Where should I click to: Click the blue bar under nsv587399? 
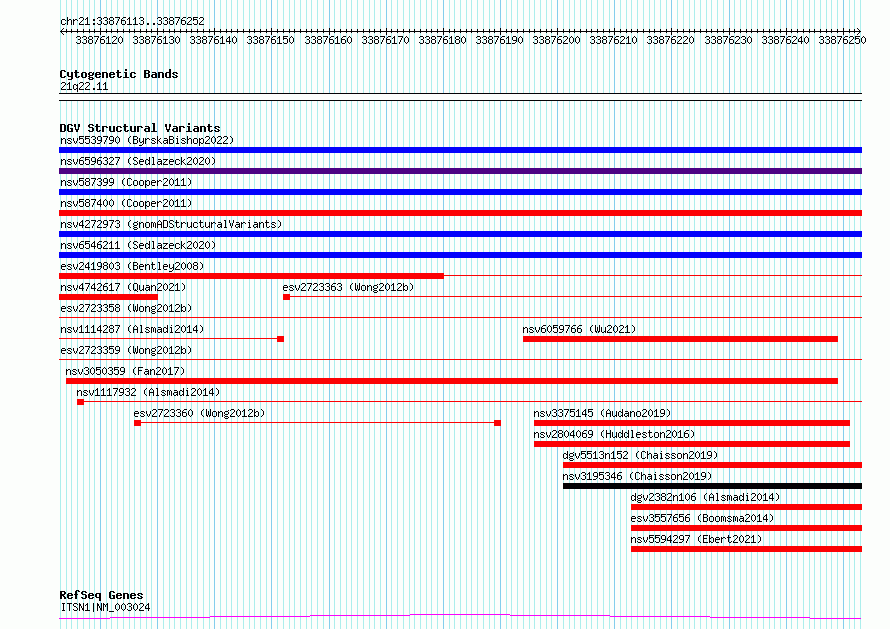click(x=460, y=192)
